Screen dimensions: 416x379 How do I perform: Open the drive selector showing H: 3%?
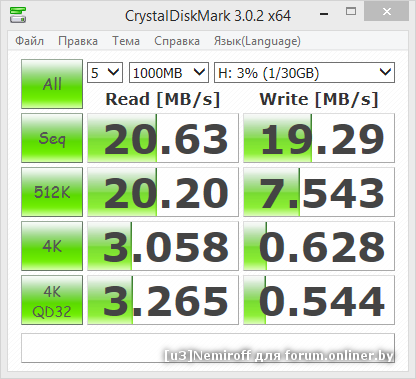(304, 72)
